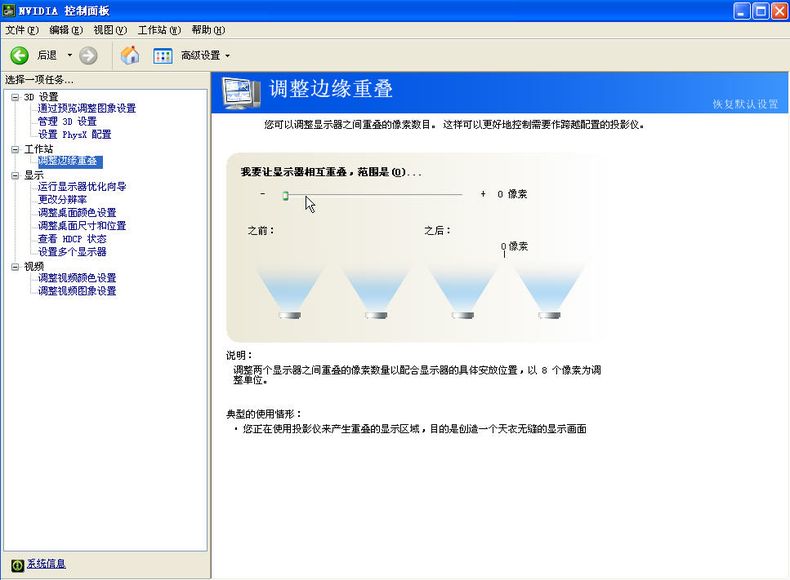Viewport: 790px width, 580px height.
Task: Collapse the 视频 tree node
Action: tap(15, 267)
